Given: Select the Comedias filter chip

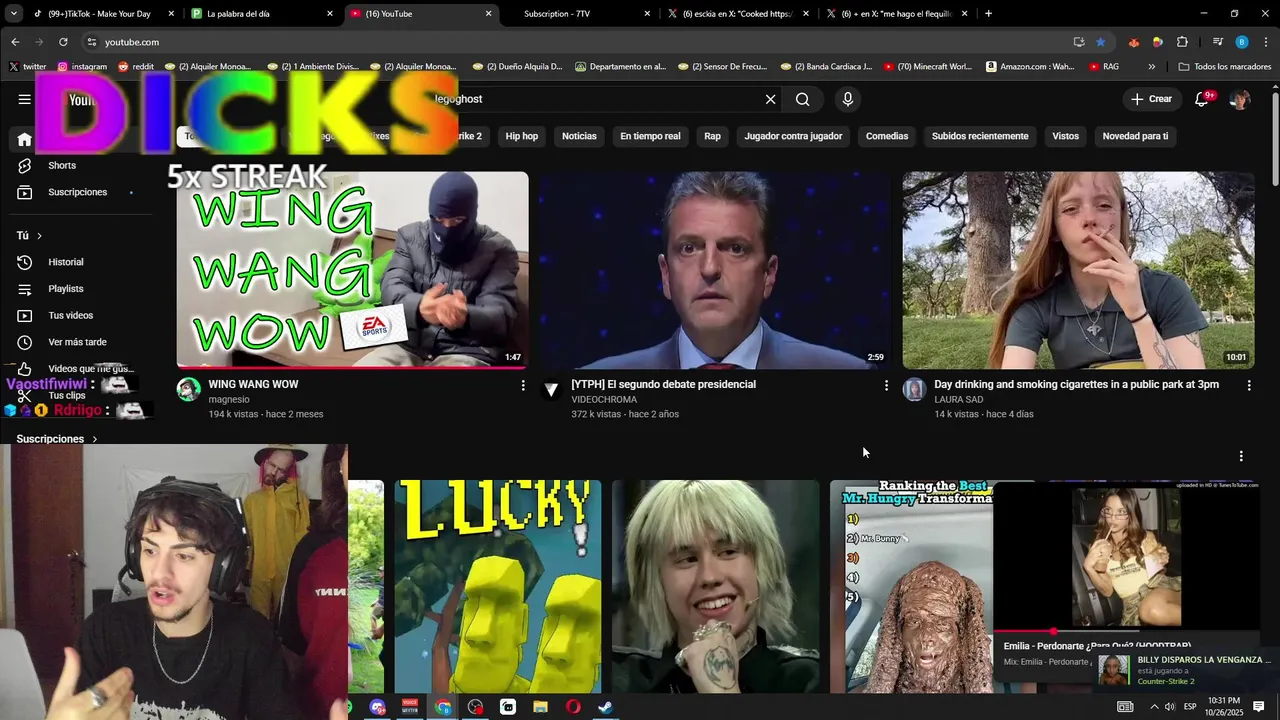Looking at the screenshot, I should (887, 136).
